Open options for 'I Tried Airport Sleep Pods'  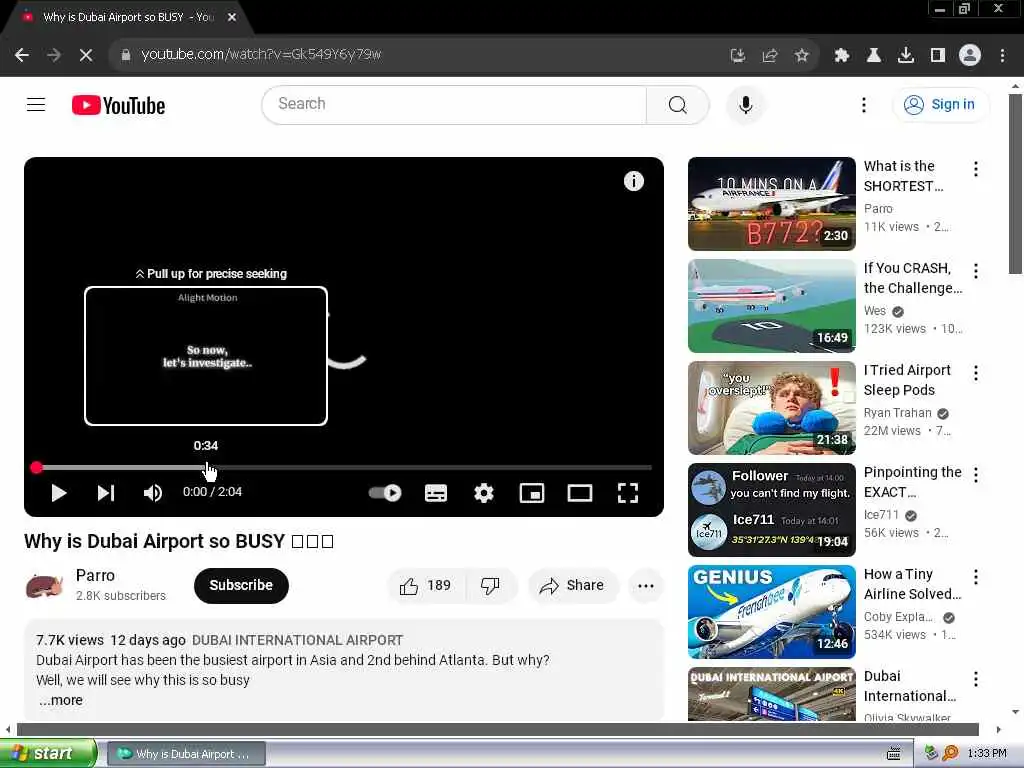click(x=976, y=373)
